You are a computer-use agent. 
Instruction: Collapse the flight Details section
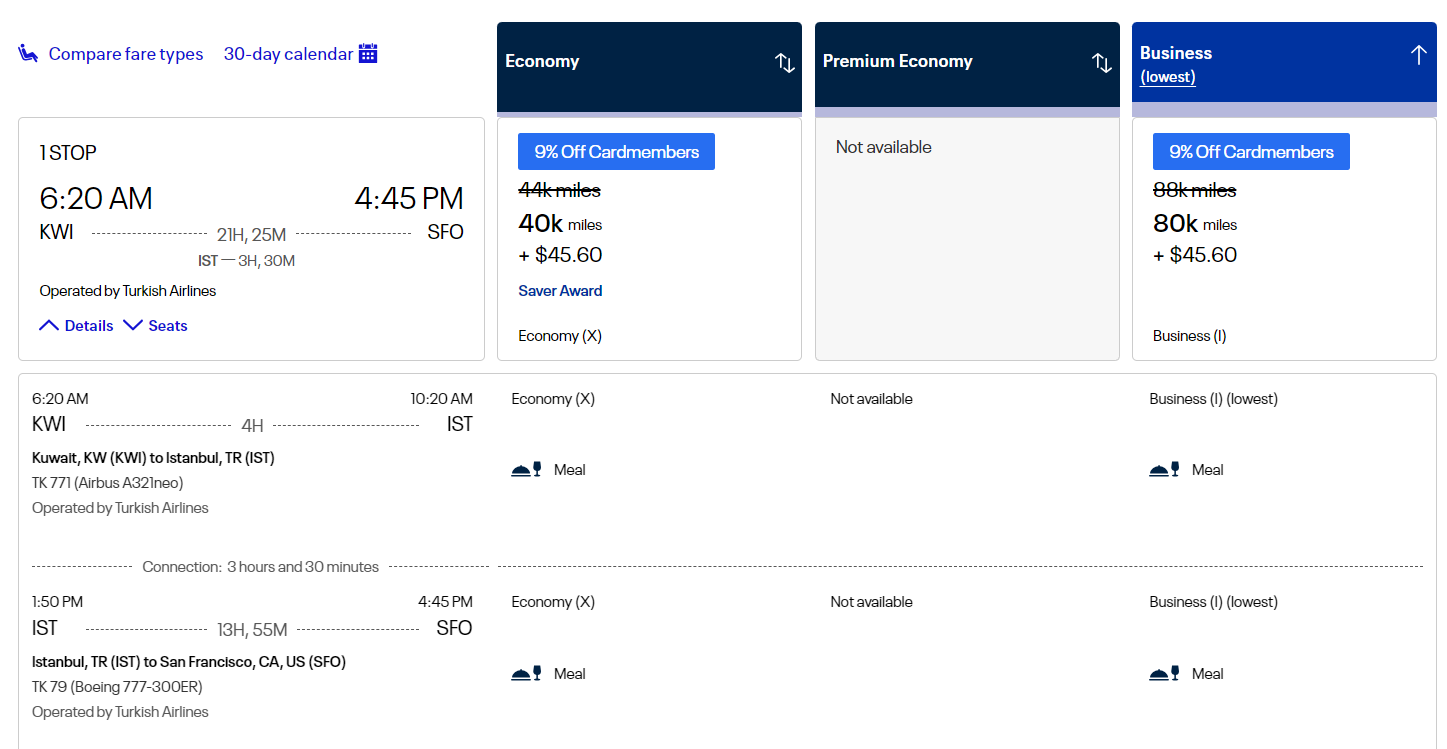tap(76, 325)
